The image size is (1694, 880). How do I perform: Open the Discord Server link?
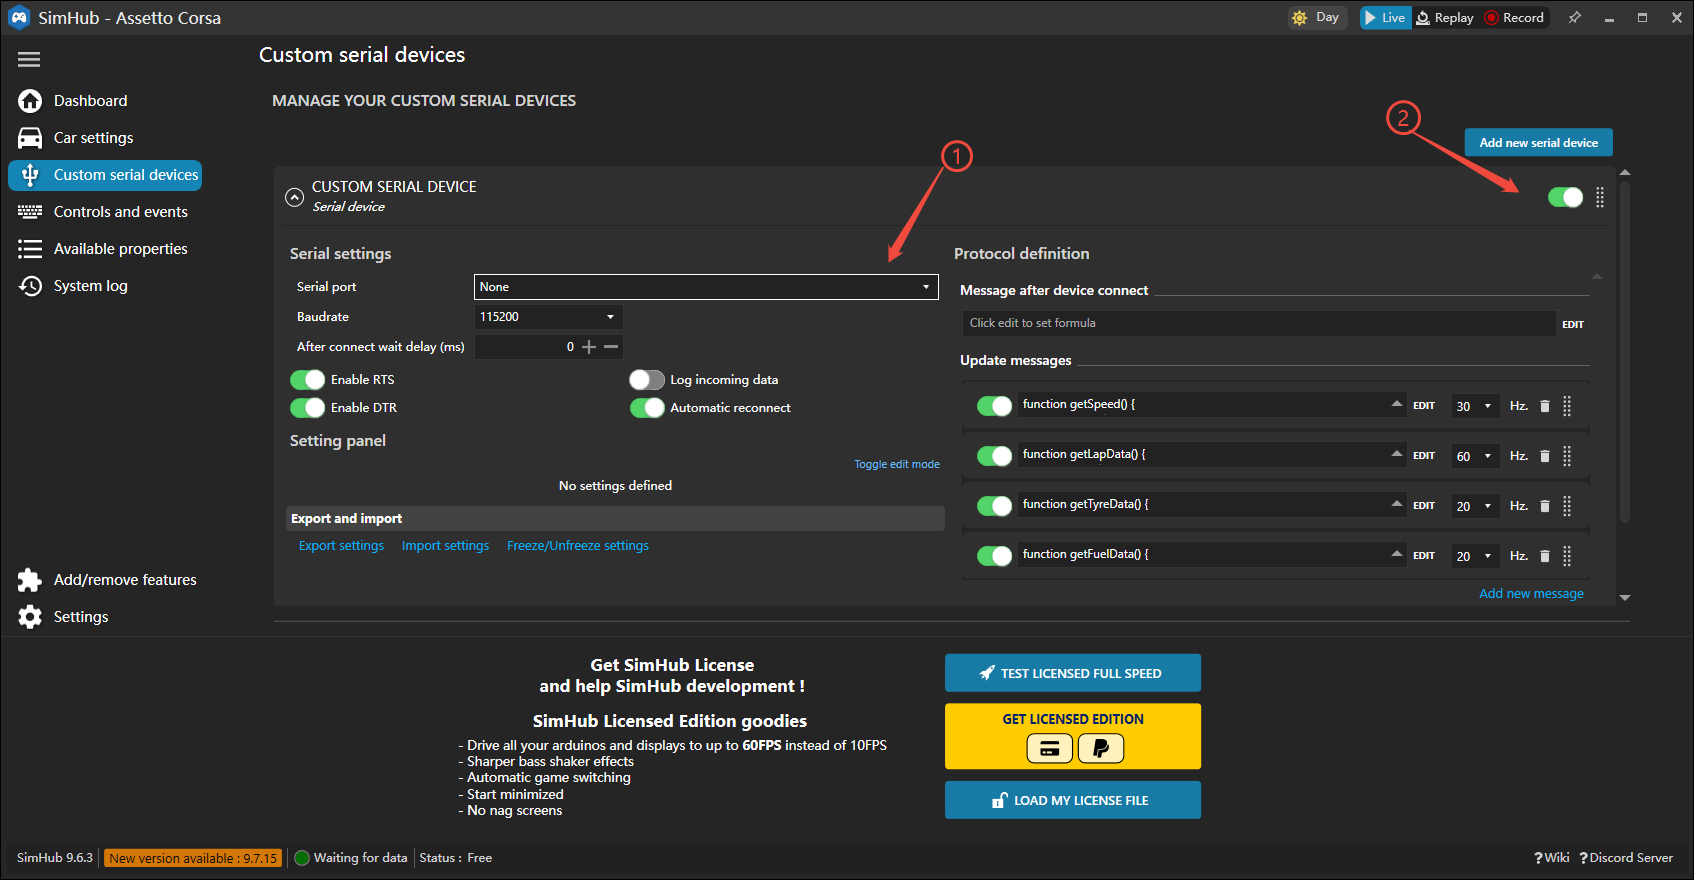1626,858
